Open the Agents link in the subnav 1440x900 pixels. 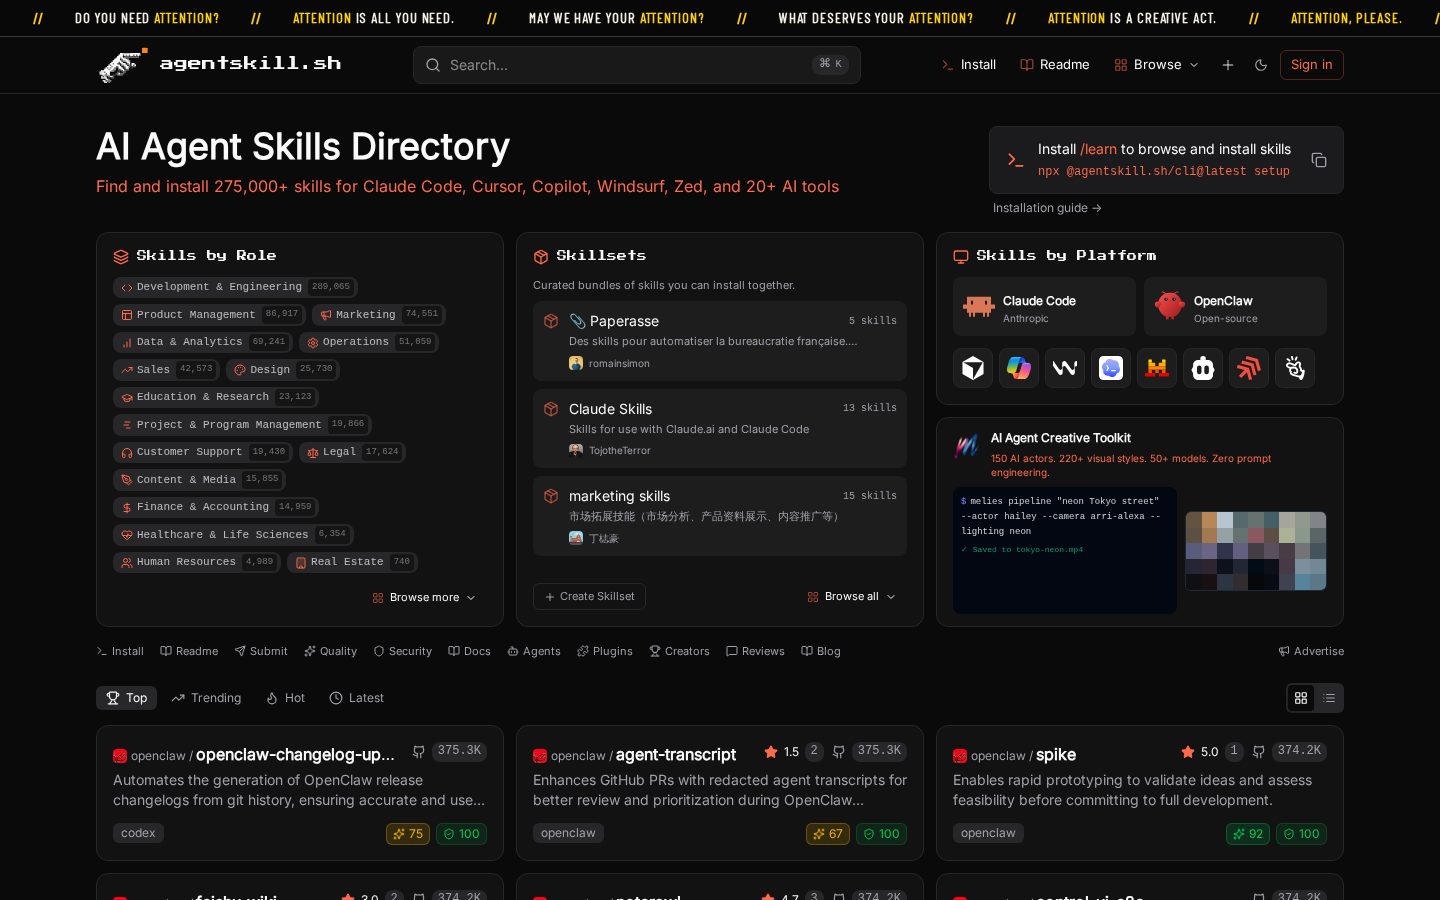[x=533, y=651]
